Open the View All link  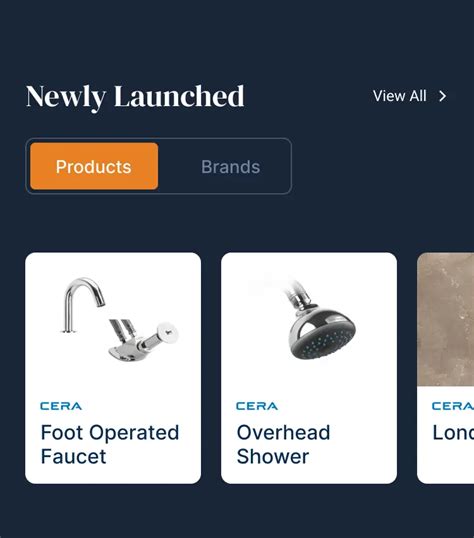(400, 96)
